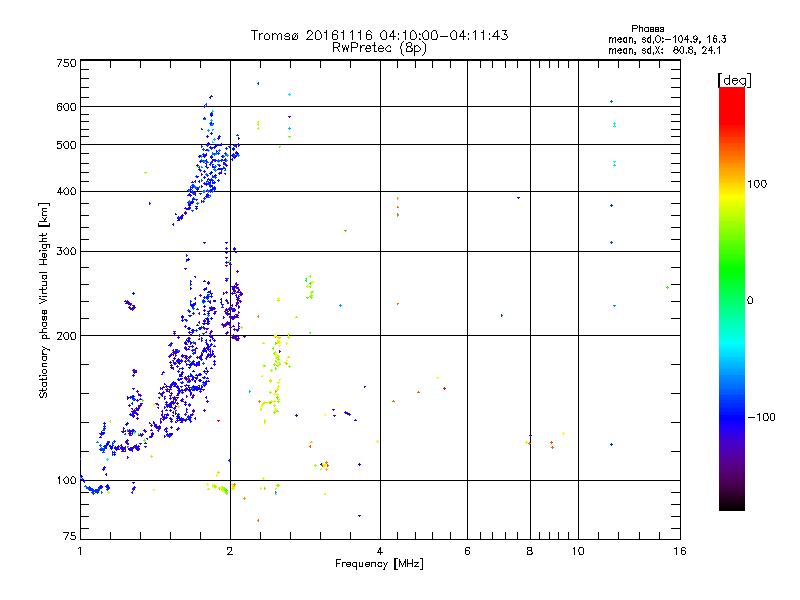Click the plot title 'Tromsø 20161116 04:10:00-04:11:43'
Viewport: 800px width, 600px height.
click(x=379, y=35)
